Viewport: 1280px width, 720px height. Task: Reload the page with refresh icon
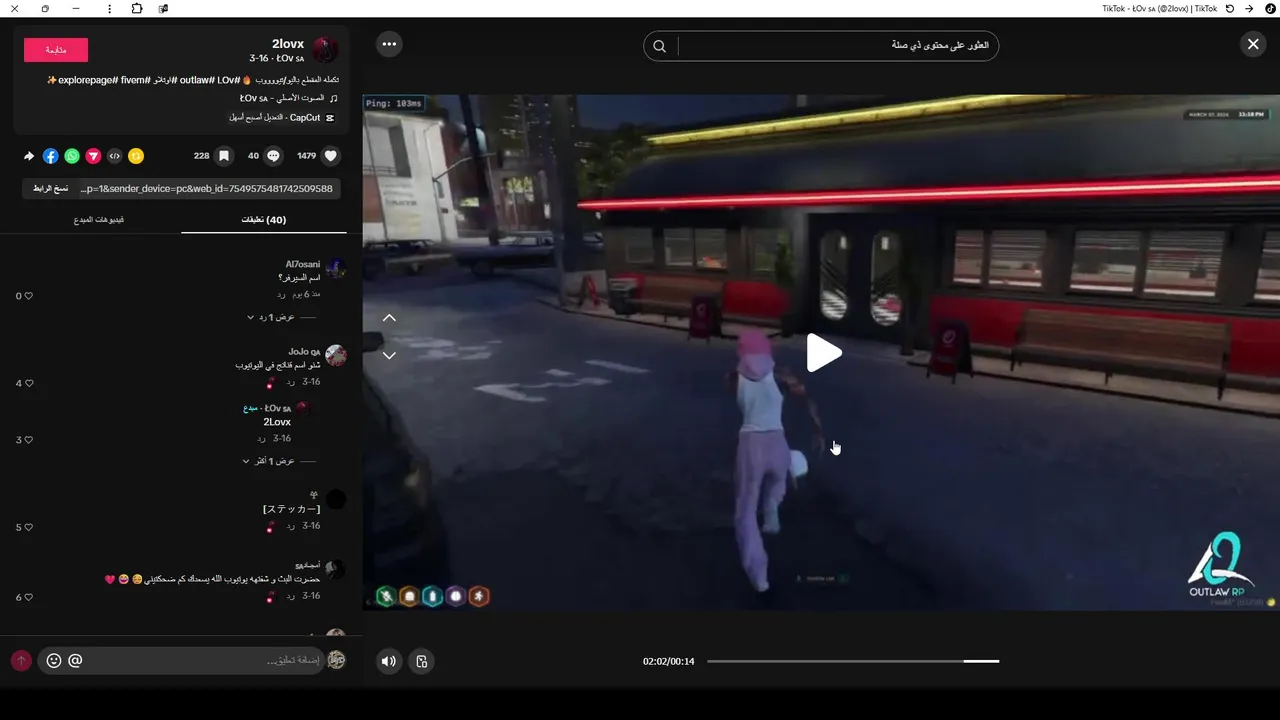tap(1230, 8)
